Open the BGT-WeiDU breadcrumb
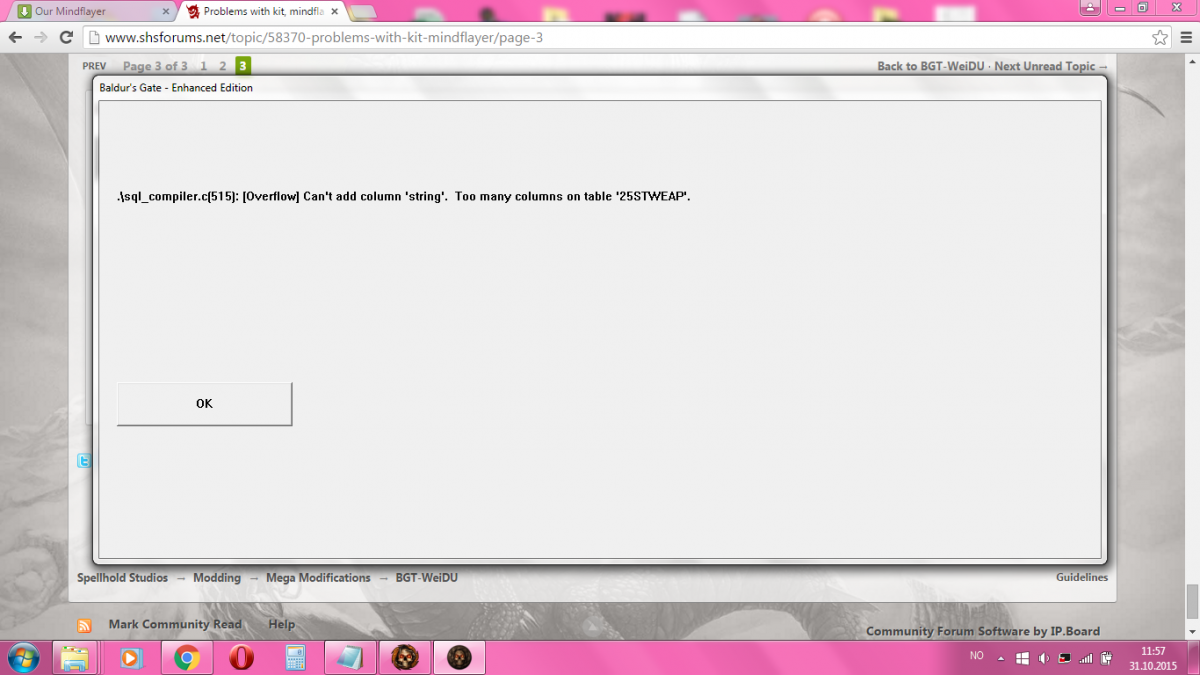The width and height of the screenshot is (1200, 675). pos(426,578)
